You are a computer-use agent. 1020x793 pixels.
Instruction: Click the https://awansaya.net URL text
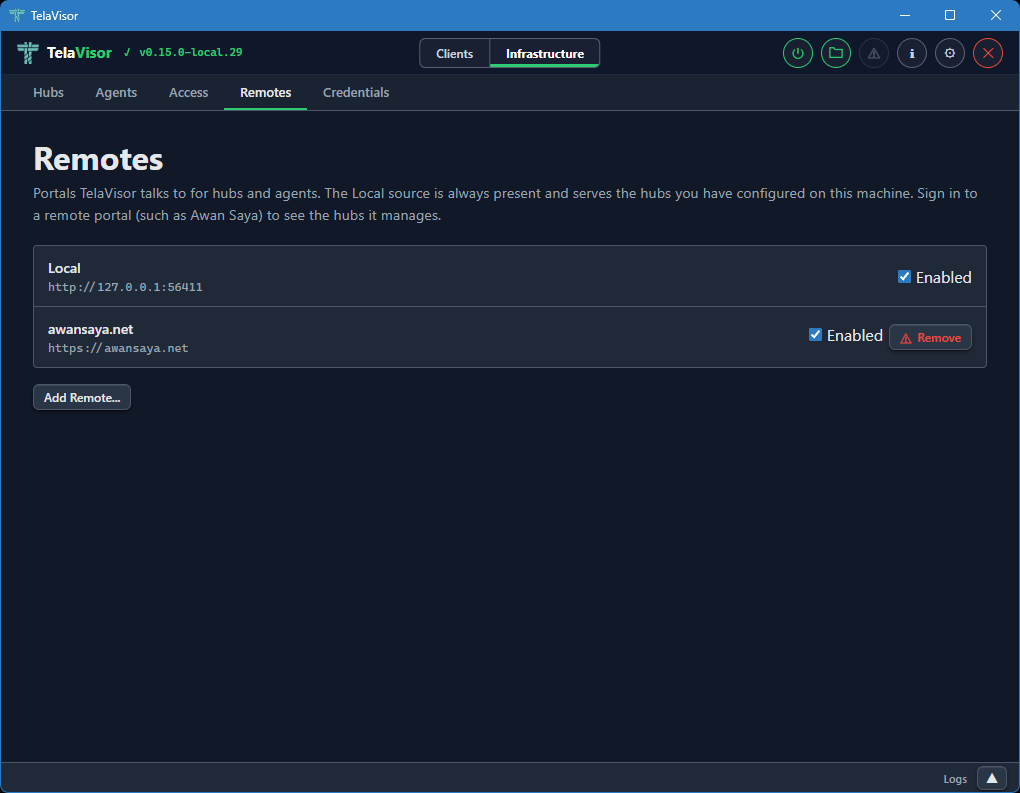click(118, 348)
